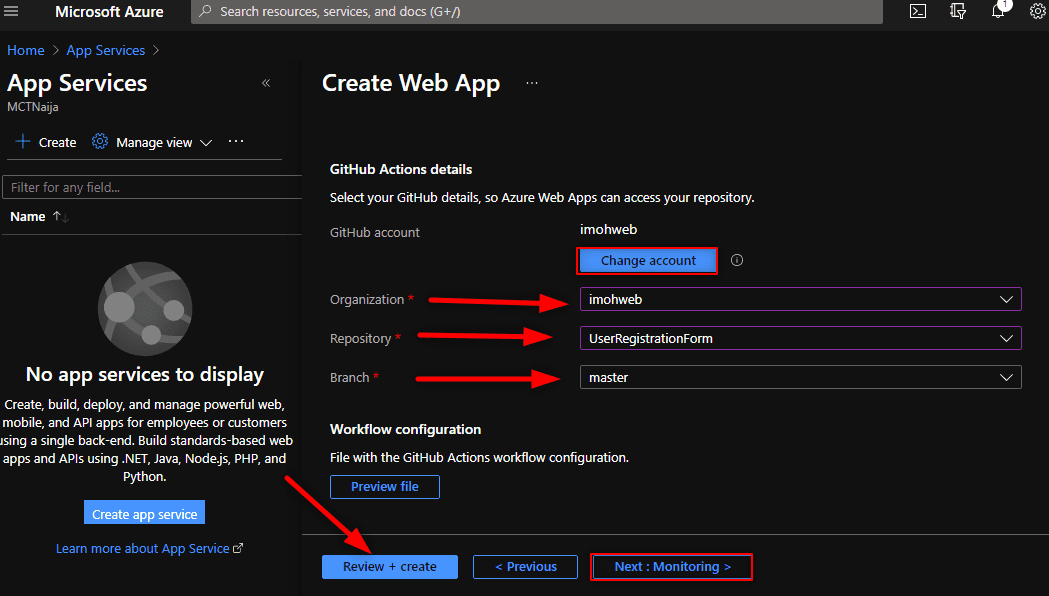
Task: Click the Microsoft Azure logo text
Action: pos(109,11)
